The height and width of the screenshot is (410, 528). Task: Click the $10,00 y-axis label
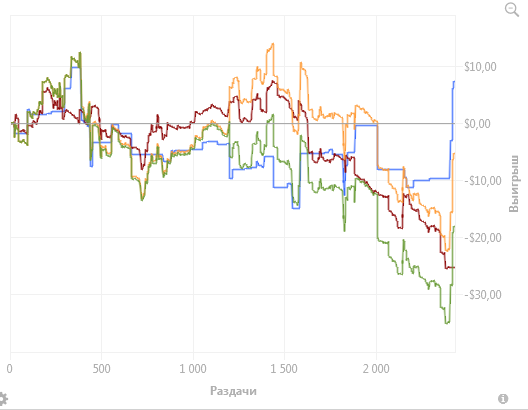click(480, 67)
